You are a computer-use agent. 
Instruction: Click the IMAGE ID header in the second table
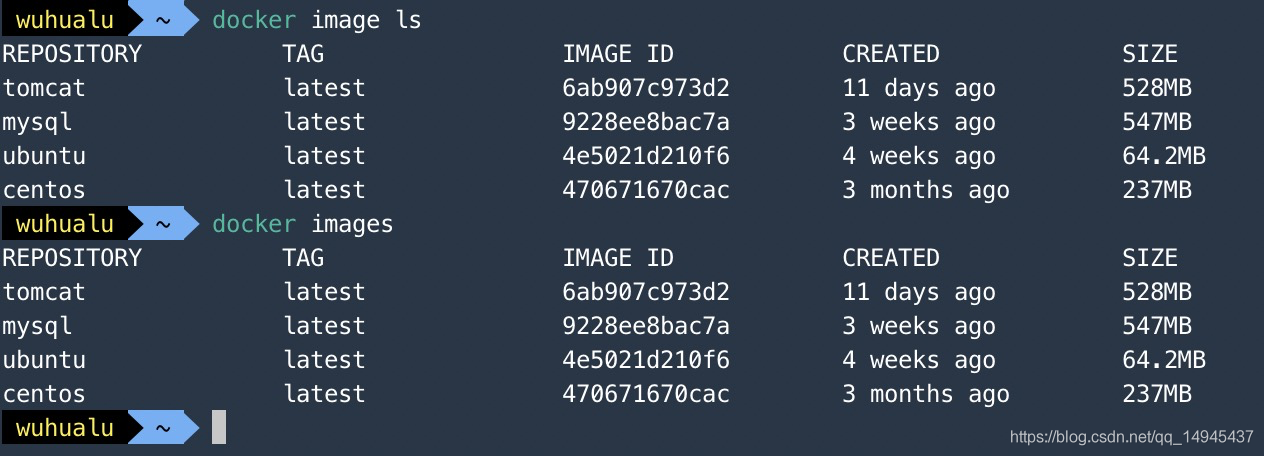(618, 258)
